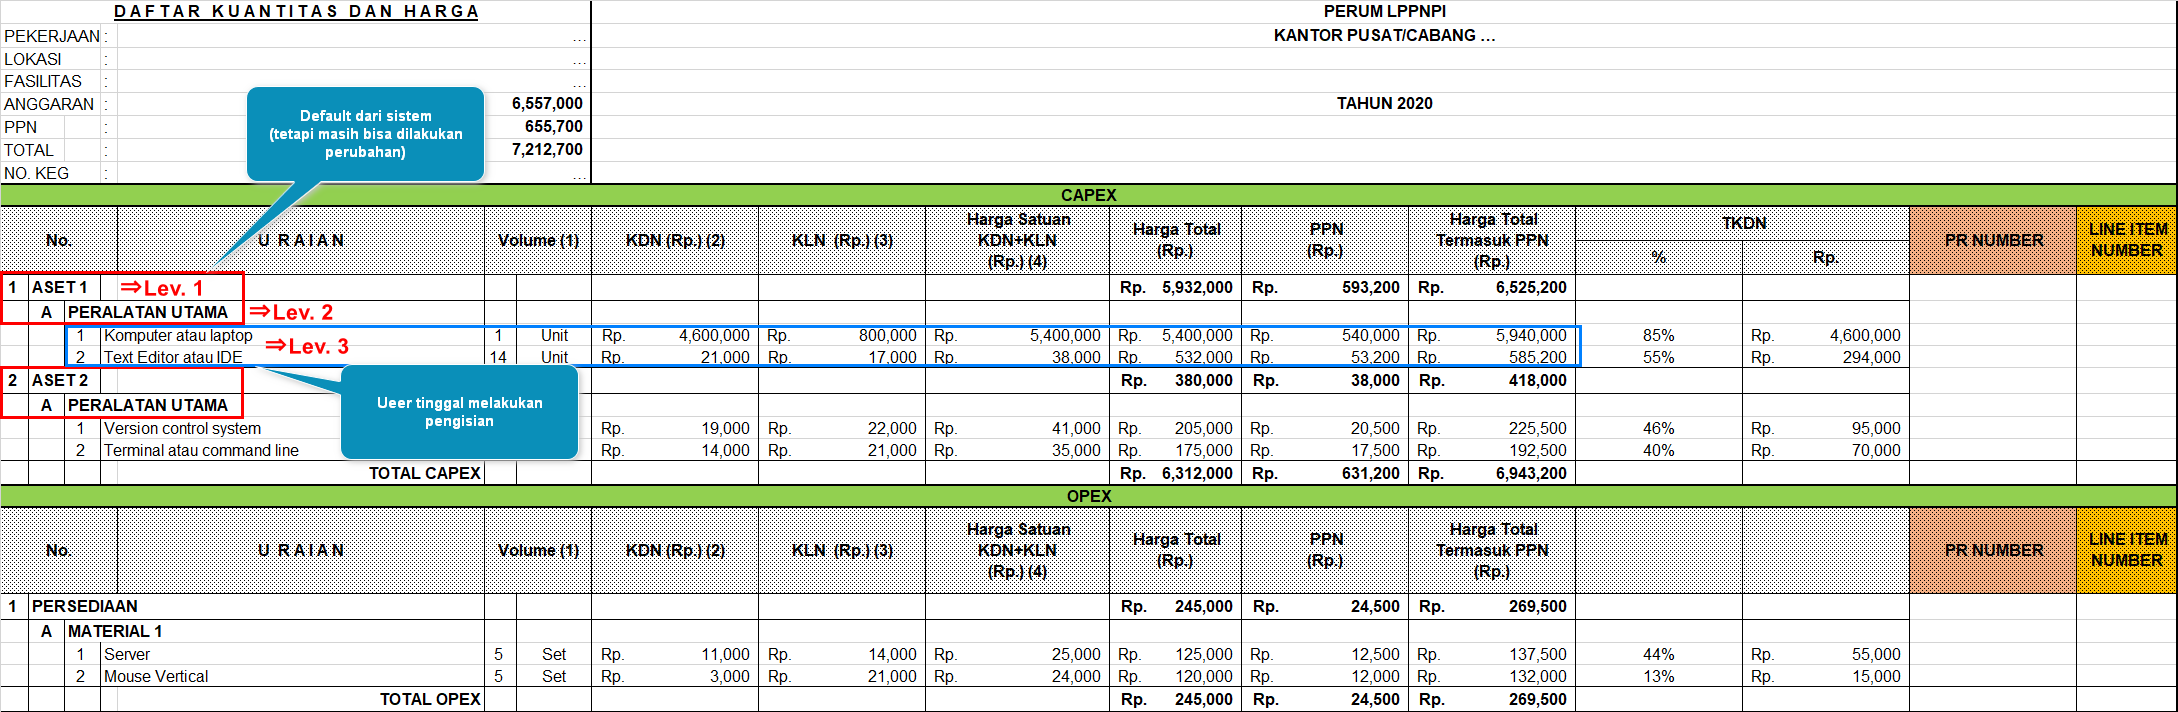Select the header PPN value 655,700
The height and width of the screenshot is (712, 2178).
point(554,126)
